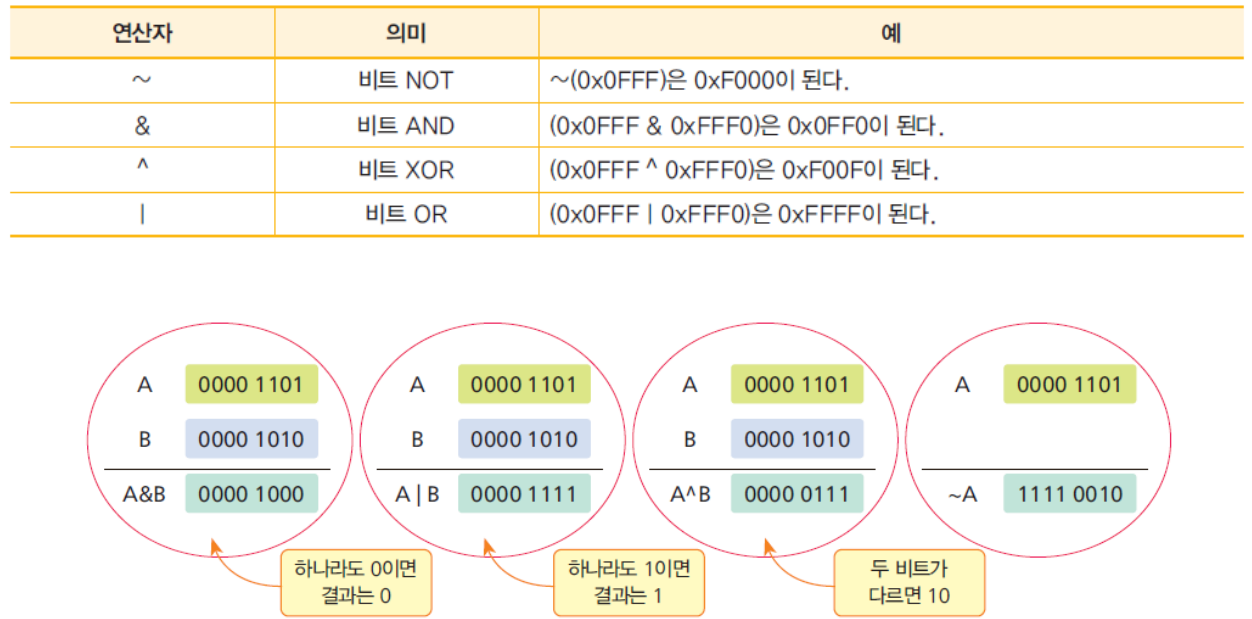Click the A | B label in the diagram
Image resolution: width=1252 pixels, height=619 pixels.
418,493
